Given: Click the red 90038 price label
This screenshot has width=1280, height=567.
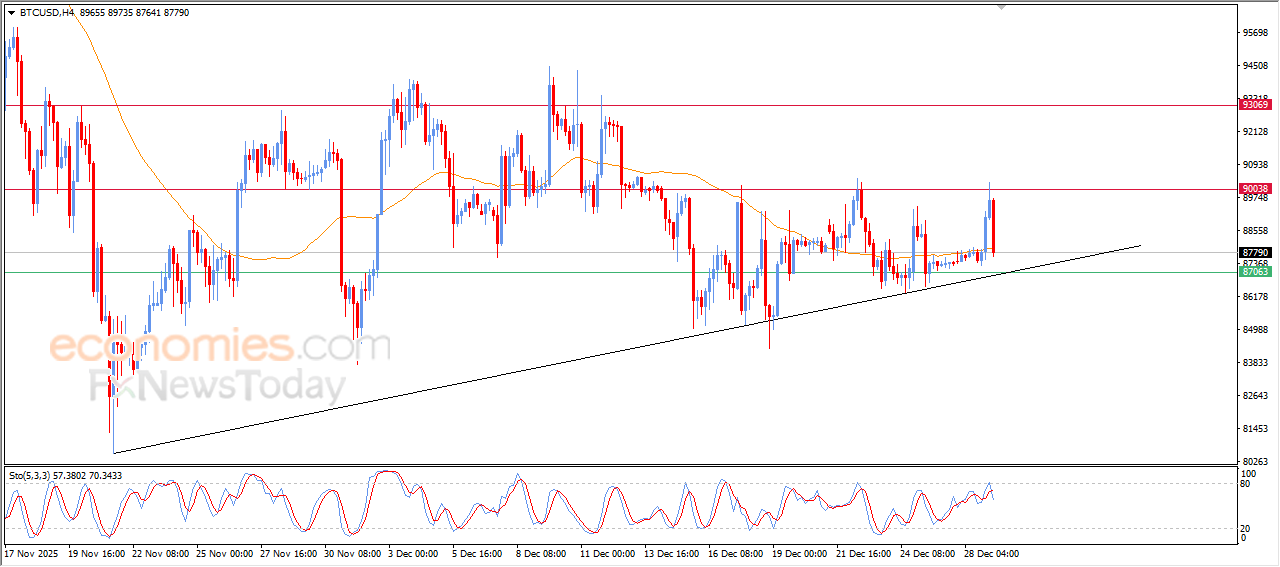Looking at the screenshot, I should [1254, 189].
